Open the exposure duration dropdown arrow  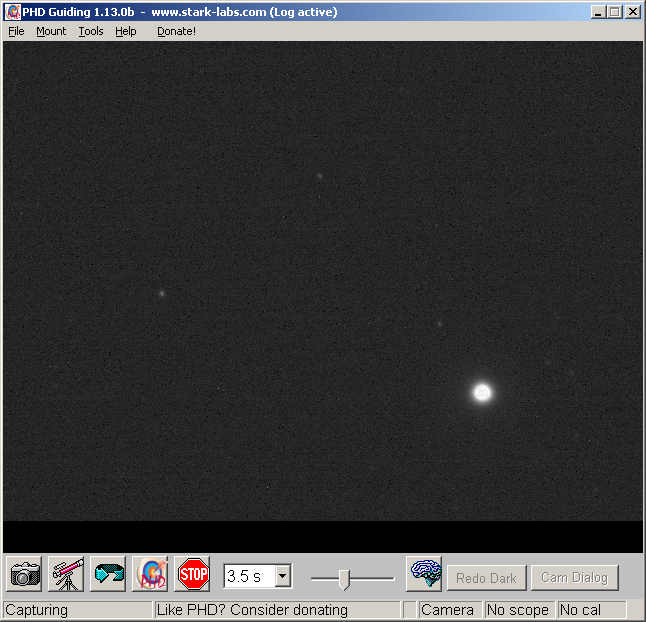(283, 575)
